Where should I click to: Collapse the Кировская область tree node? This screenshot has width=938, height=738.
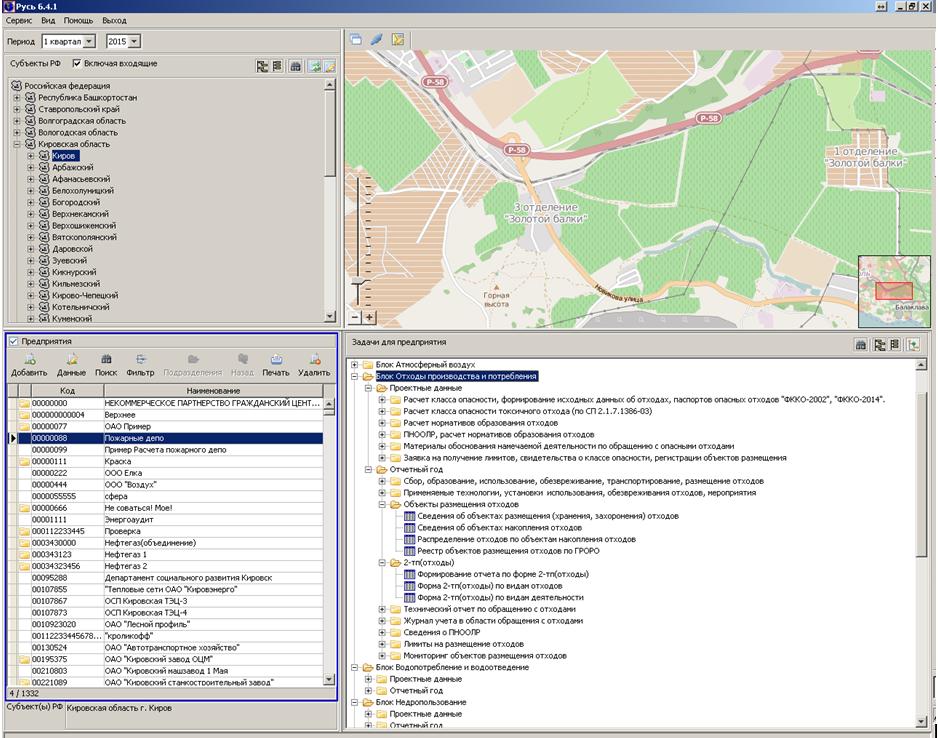point(17,144)
